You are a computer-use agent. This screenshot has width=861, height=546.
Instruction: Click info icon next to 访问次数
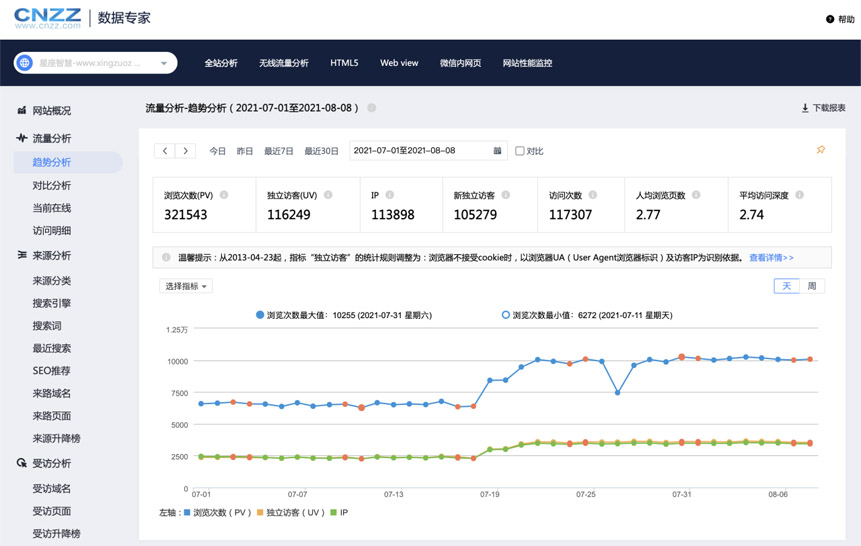click(x=593, y=194)
